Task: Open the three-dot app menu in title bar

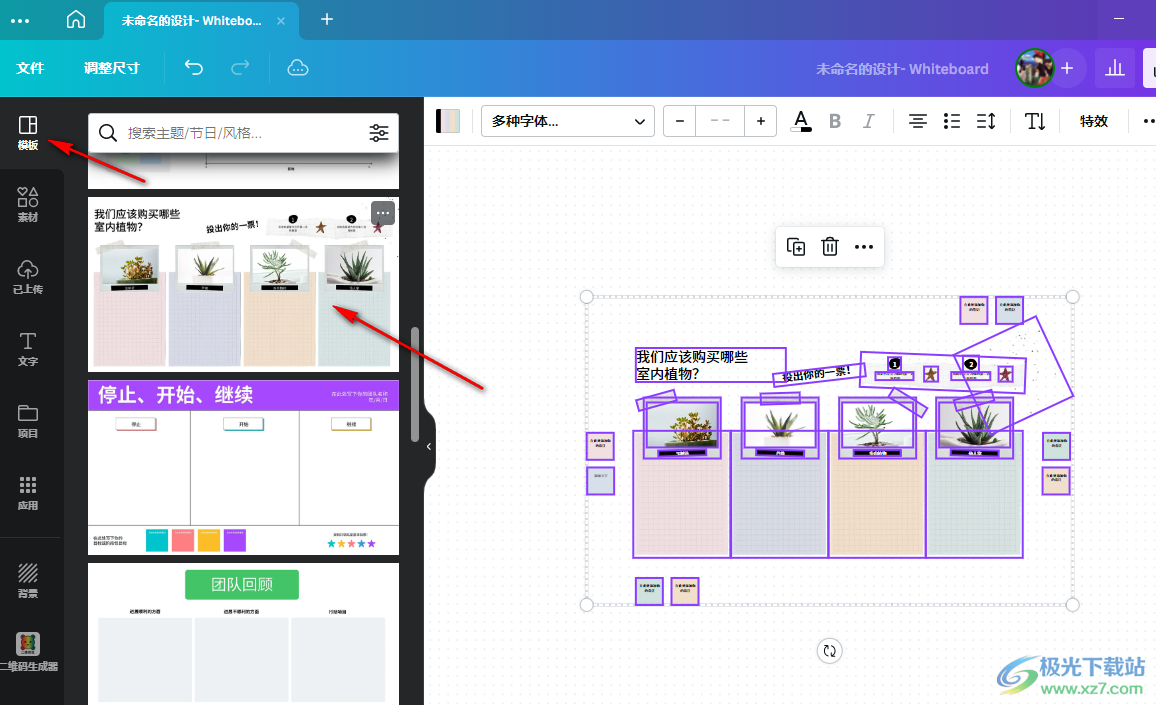Action: tap(20, 21)
